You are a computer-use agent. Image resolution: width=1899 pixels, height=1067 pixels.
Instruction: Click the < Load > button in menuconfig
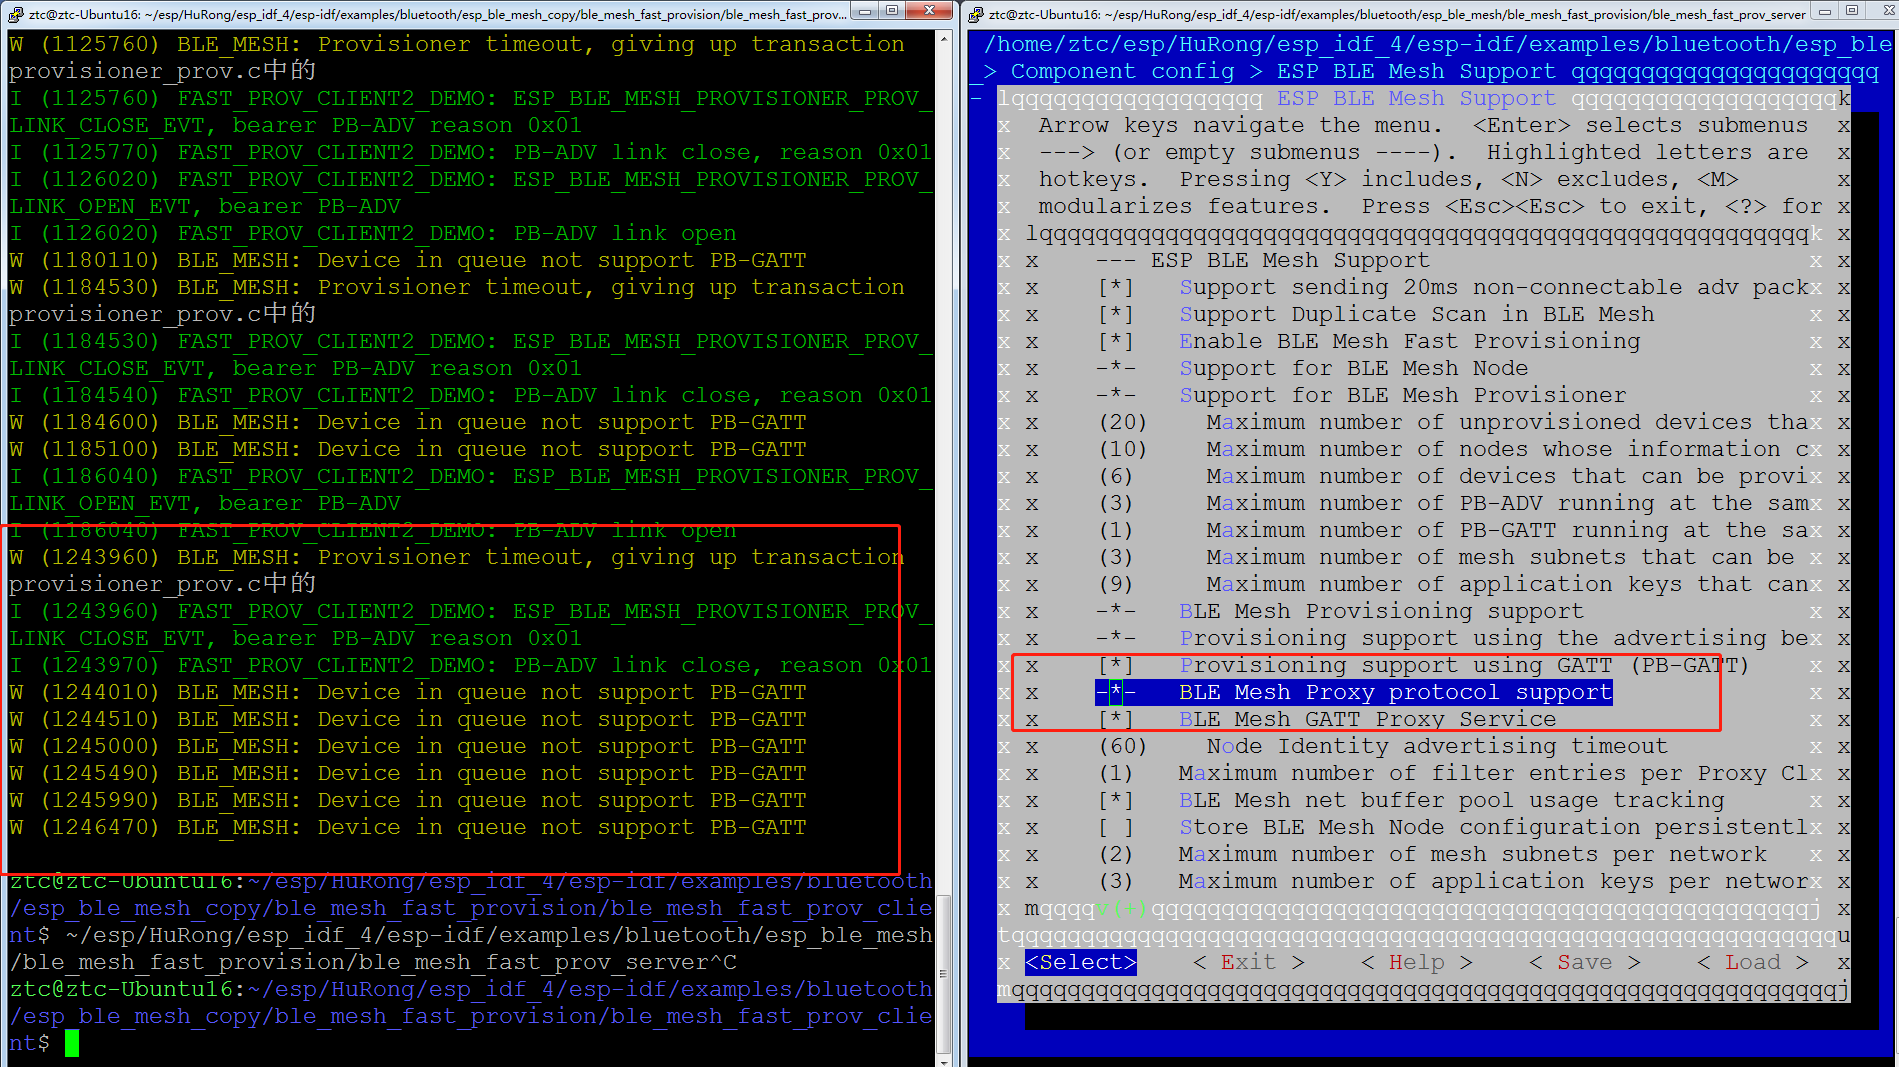click(x=1753, y=962)
